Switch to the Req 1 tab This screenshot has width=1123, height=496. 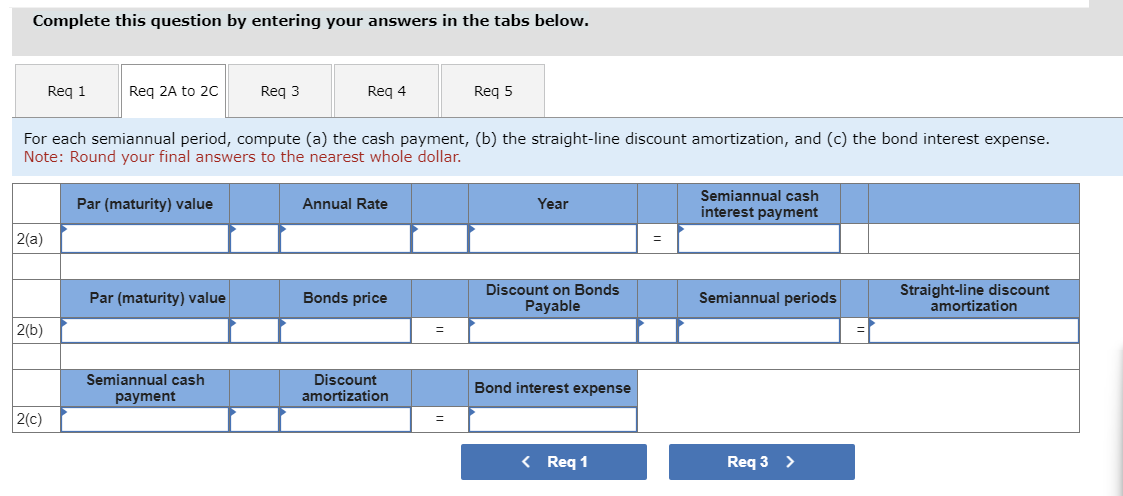pyautogui.click(x=66, y=91)
